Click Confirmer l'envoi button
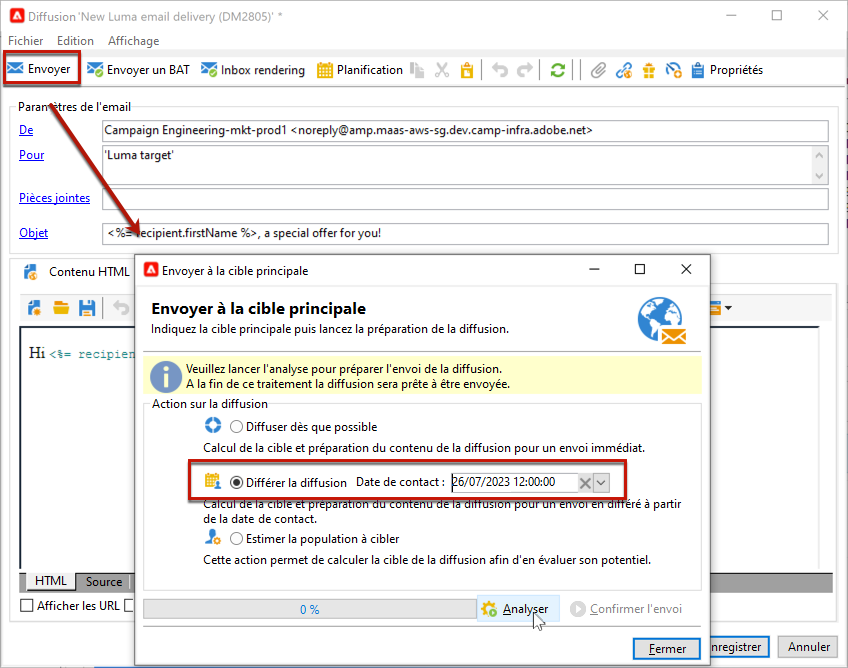This screenshot has width=848, height=668. tap(626, 609)
